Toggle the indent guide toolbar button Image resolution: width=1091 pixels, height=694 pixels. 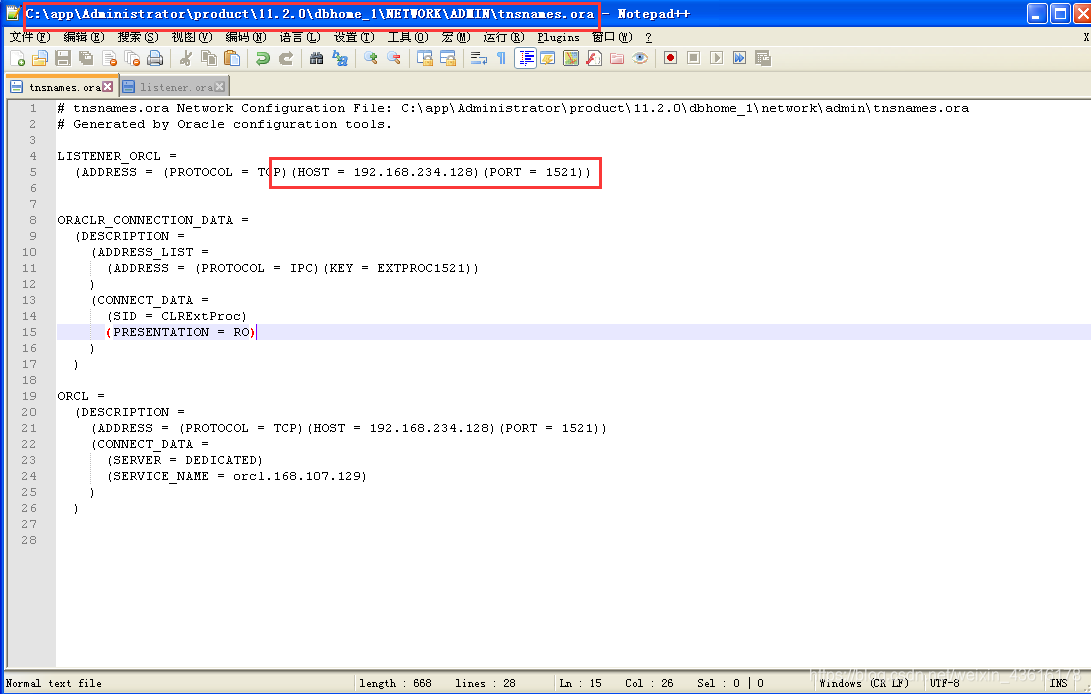point(525,58)
